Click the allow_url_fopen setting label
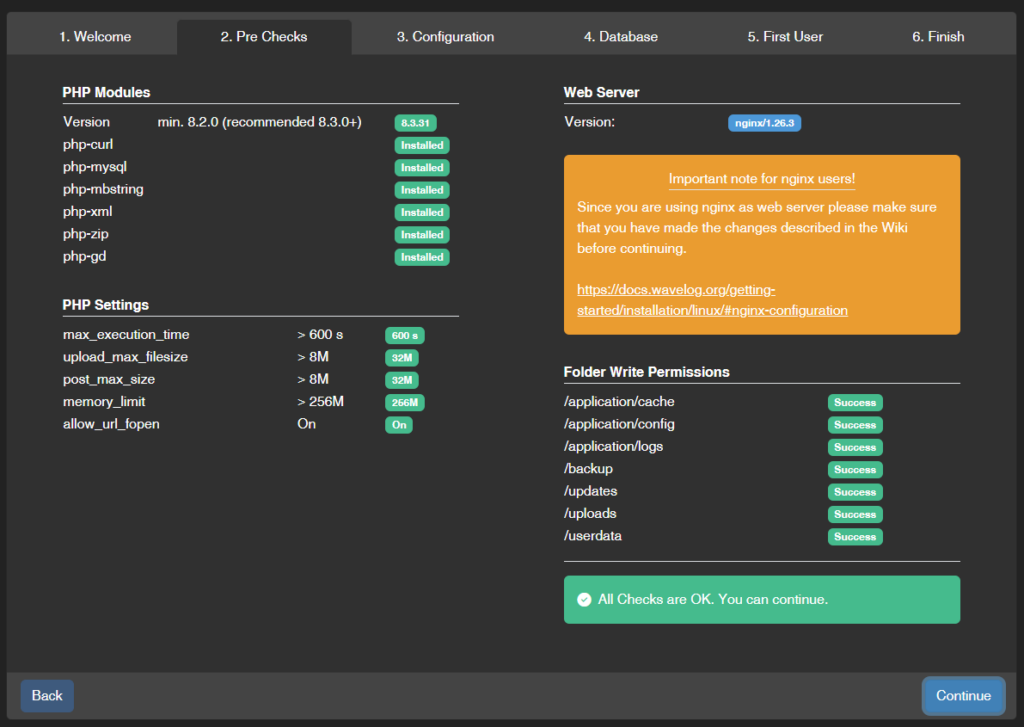 coord(111,424)
